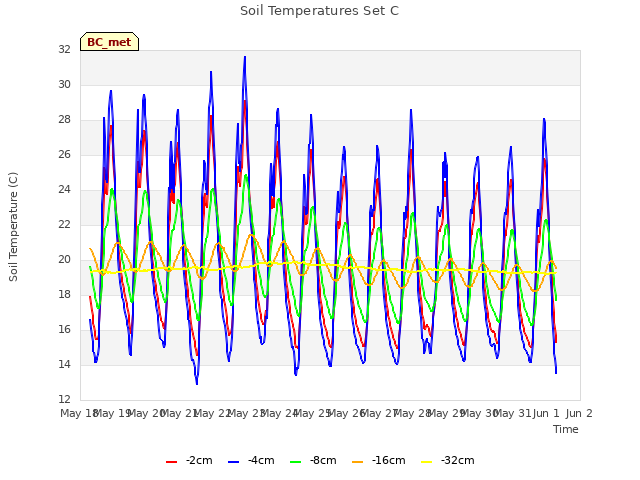Toggle the -4cm series in legend
Viewport: 640px width, 480px height.
pos(251,460)
